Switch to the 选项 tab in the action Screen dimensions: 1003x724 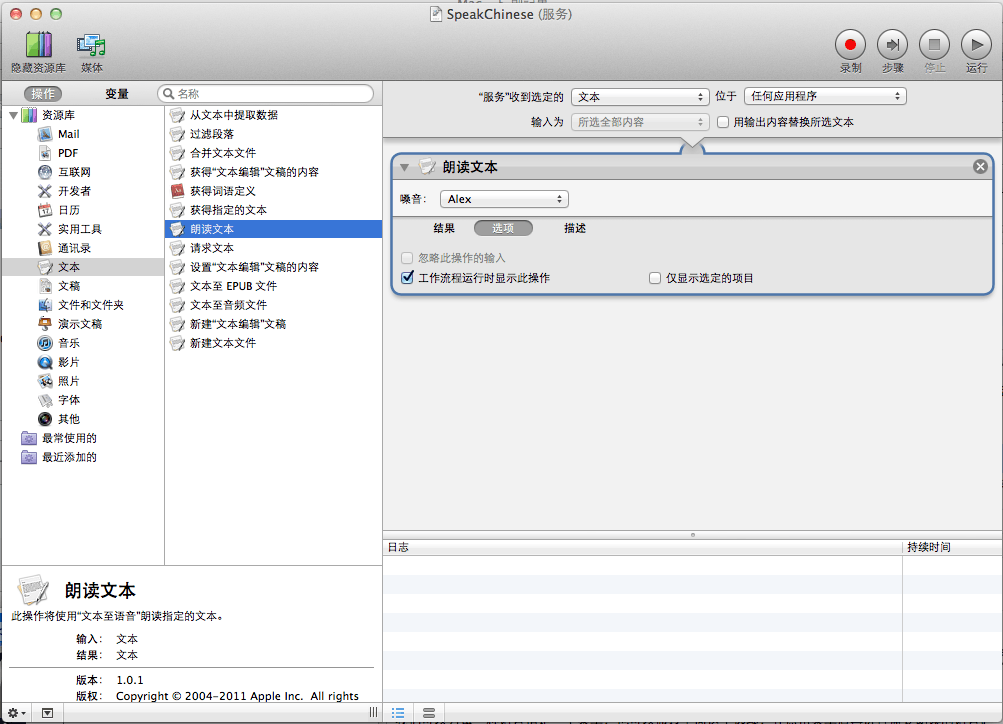pos(503,228)
